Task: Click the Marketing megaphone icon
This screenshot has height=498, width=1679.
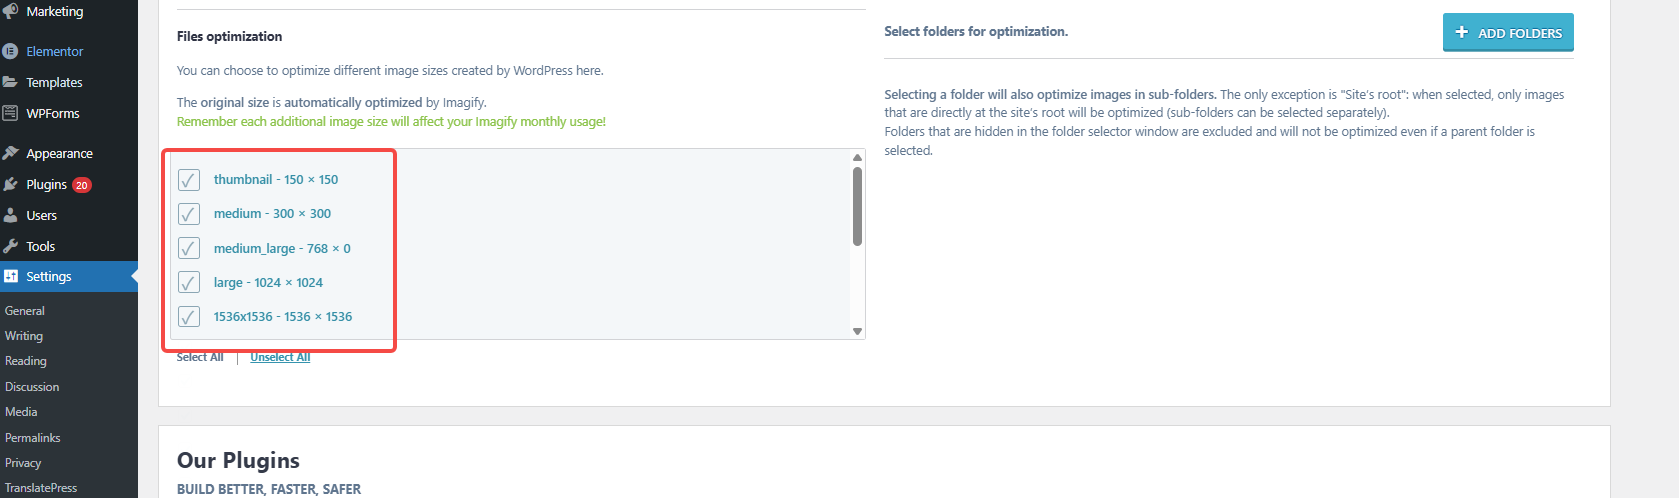Action: pos(10,11)
